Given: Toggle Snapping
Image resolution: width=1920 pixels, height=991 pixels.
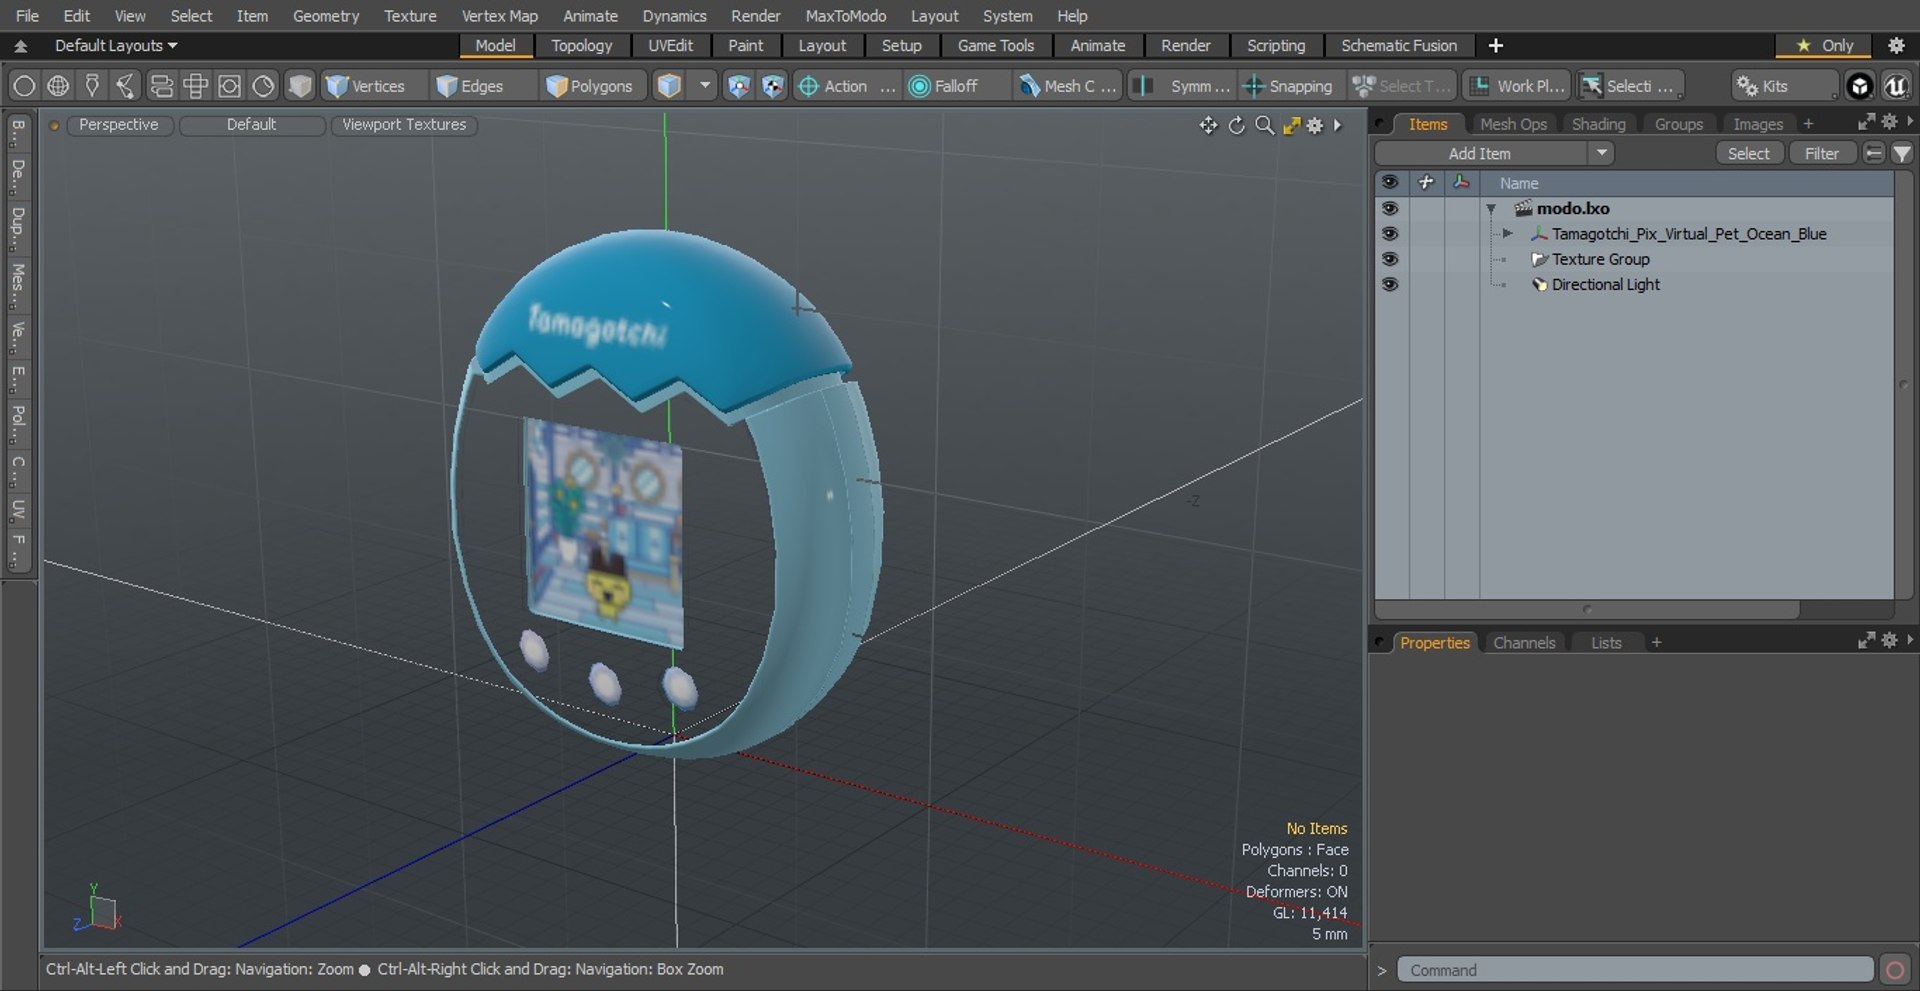Looking at the screenshot, I should (x=1288, y=86).
